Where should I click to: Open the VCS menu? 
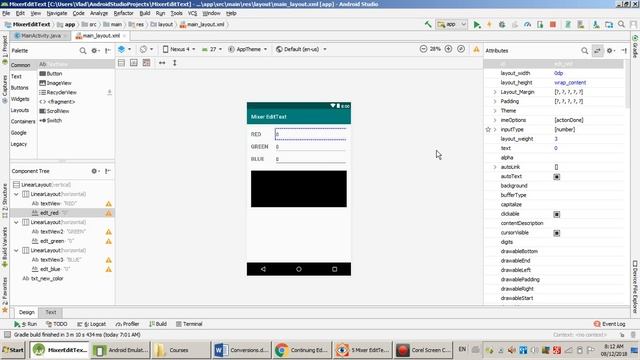[192, 13]
